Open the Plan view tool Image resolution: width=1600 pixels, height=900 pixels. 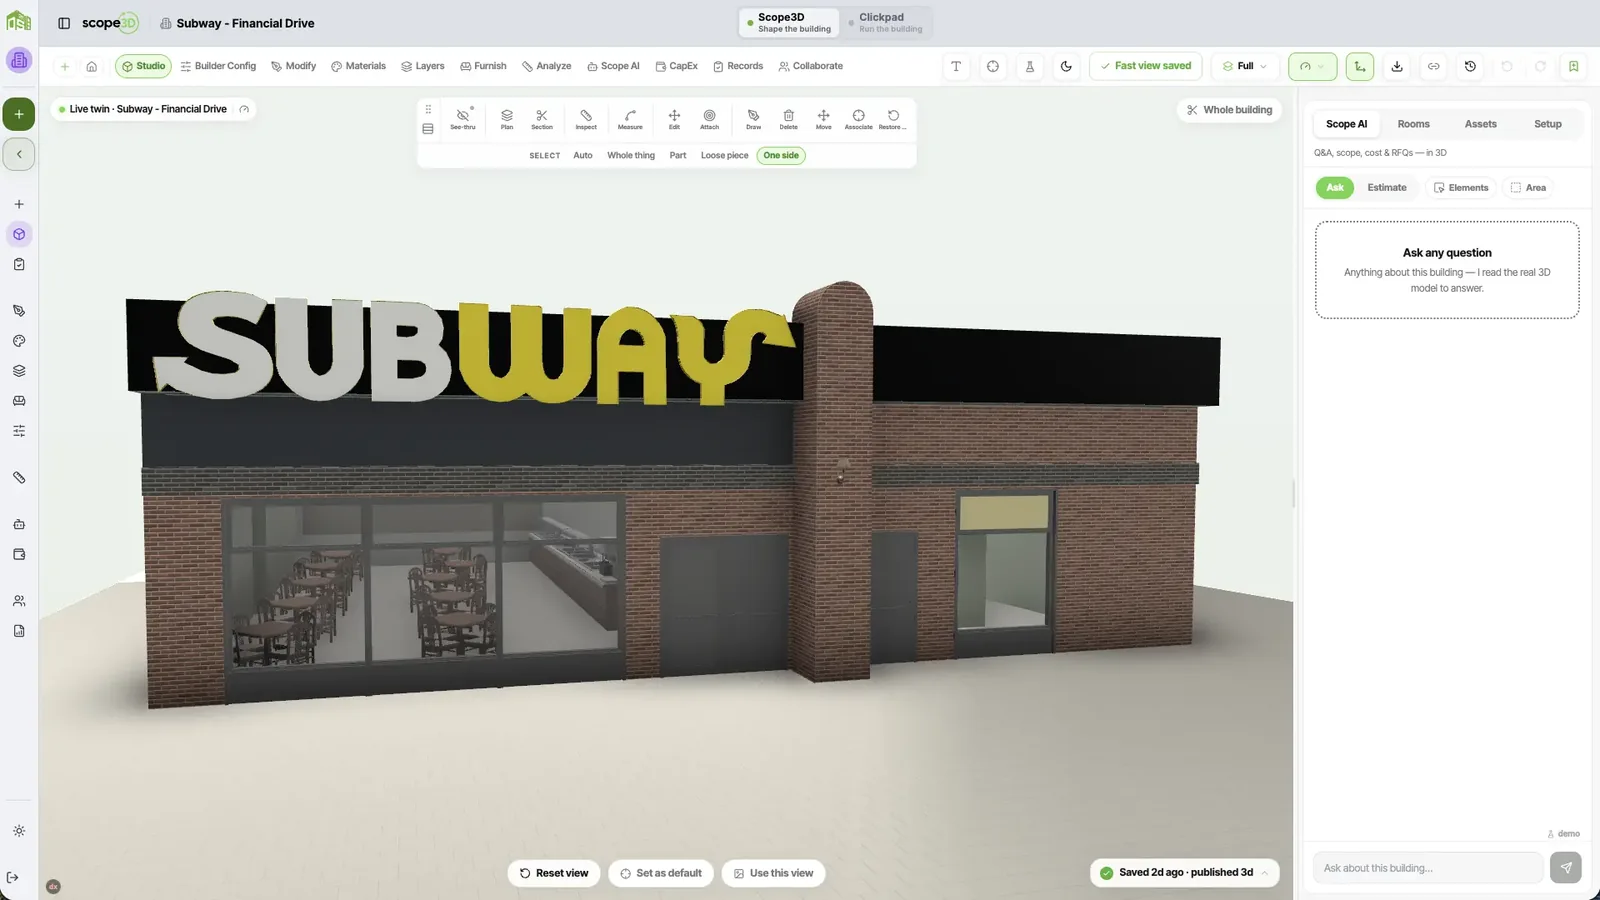[507, 119]
